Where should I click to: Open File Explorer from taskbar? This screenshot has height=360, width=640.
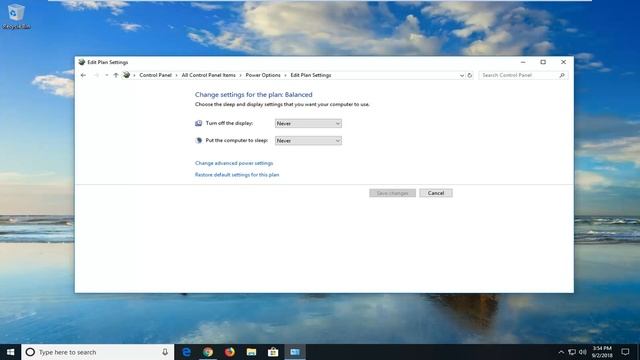tap(251, 352)
